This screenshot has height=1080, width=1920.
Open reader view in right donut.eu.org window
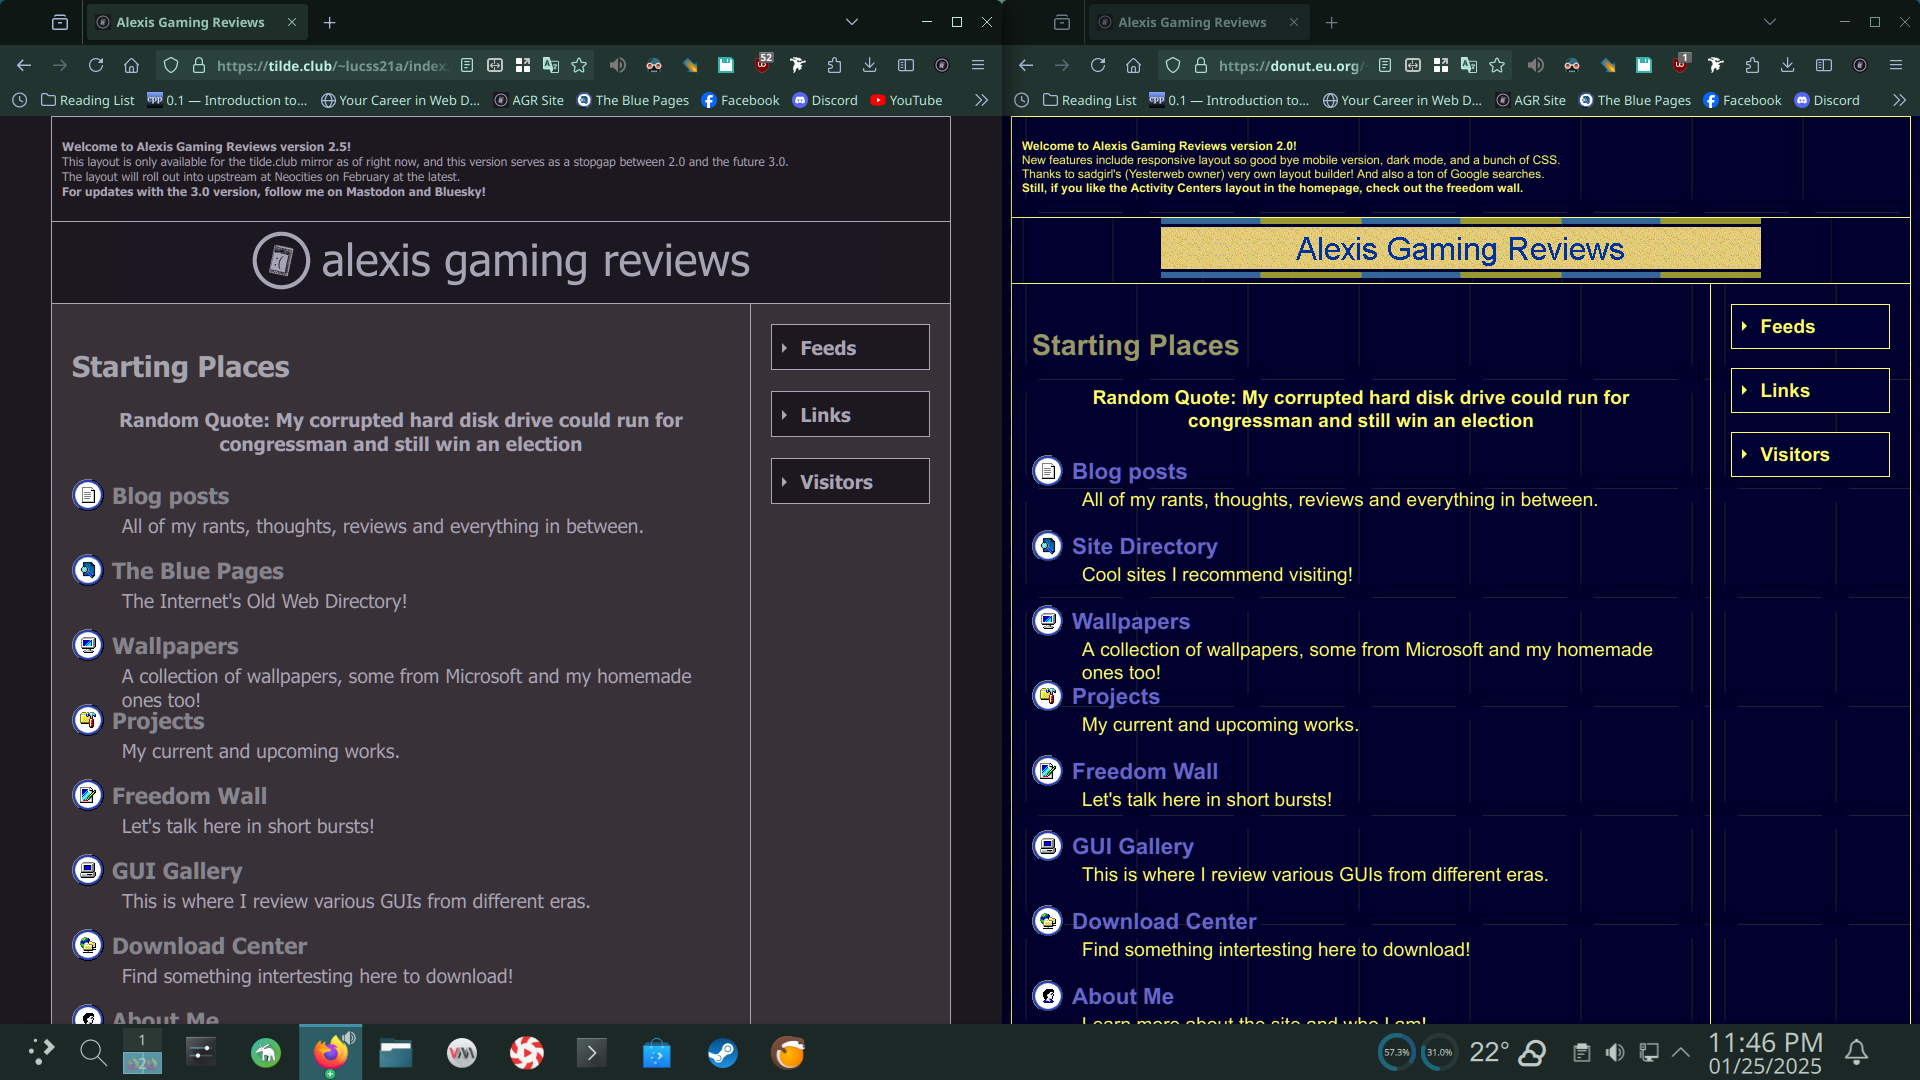pyautogui.click(x=1385, y=65)
